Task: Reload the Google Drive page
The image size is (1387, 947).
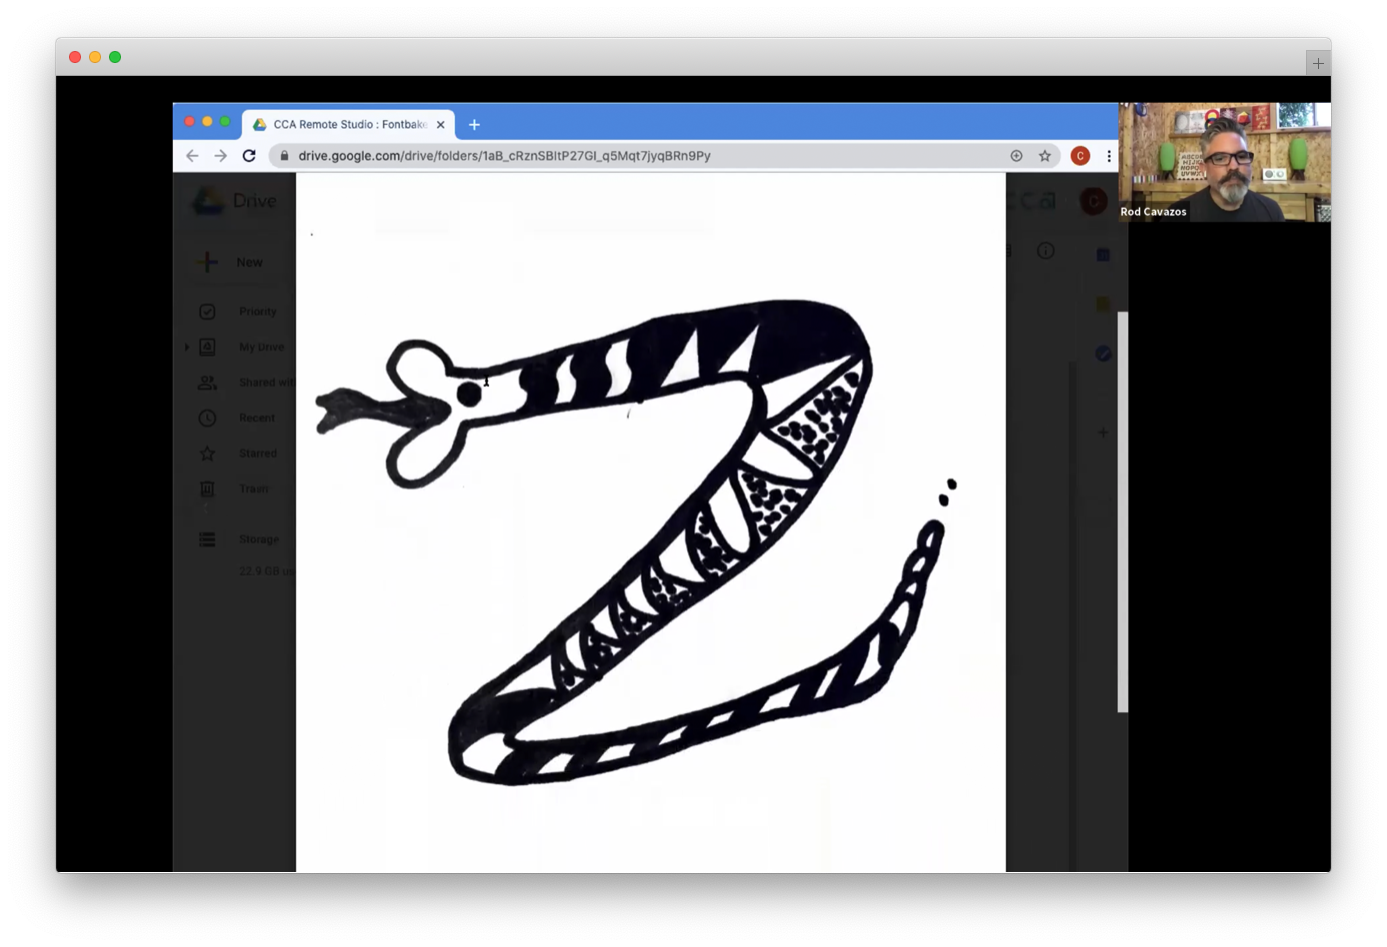Action: coord(249,156)
